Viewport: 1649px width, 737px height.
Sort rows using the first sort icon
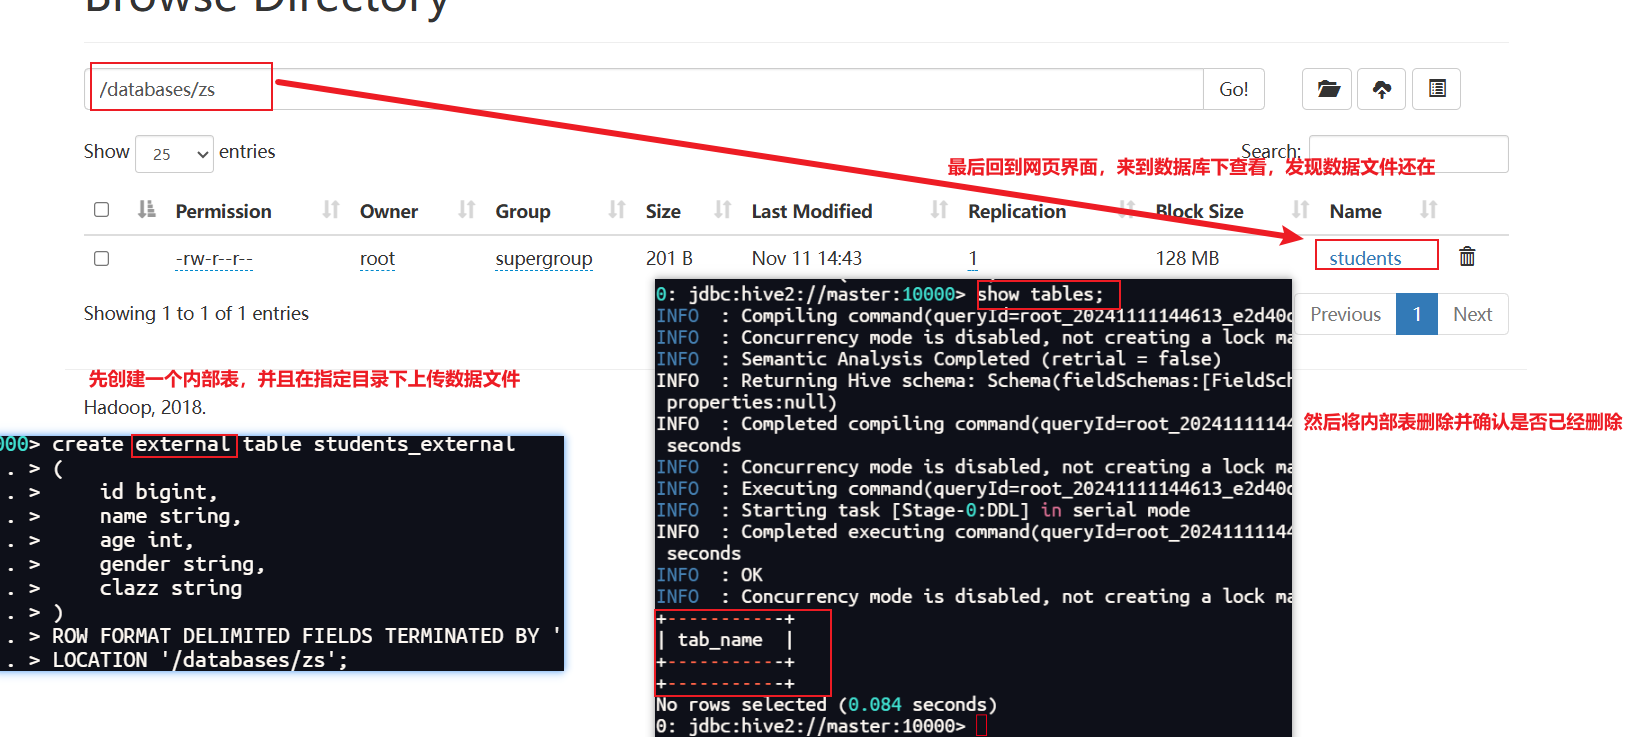coord(147,209)
